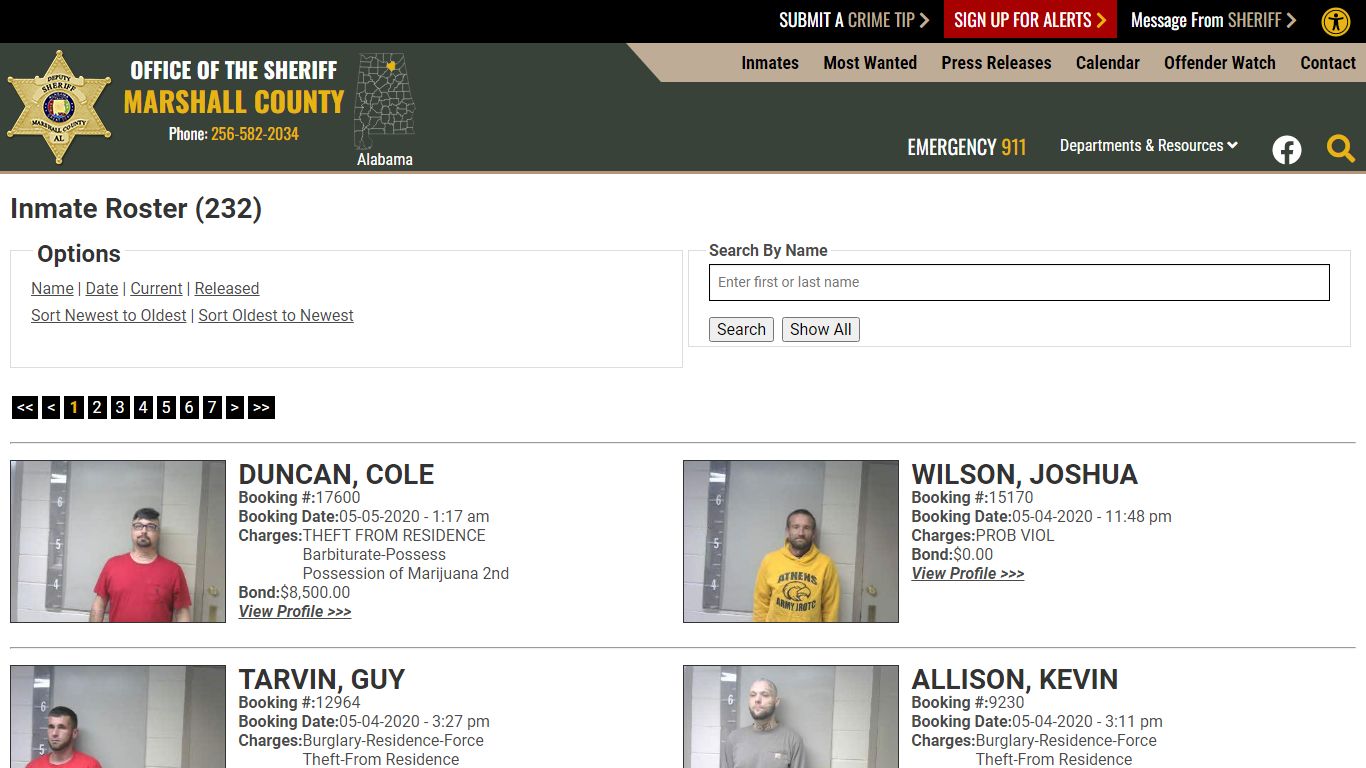Image resolution: width=1366 pixels, height=768 pixels.
Task: View Profile for Wilson, Joshua
Action: (x=968, y=573)
